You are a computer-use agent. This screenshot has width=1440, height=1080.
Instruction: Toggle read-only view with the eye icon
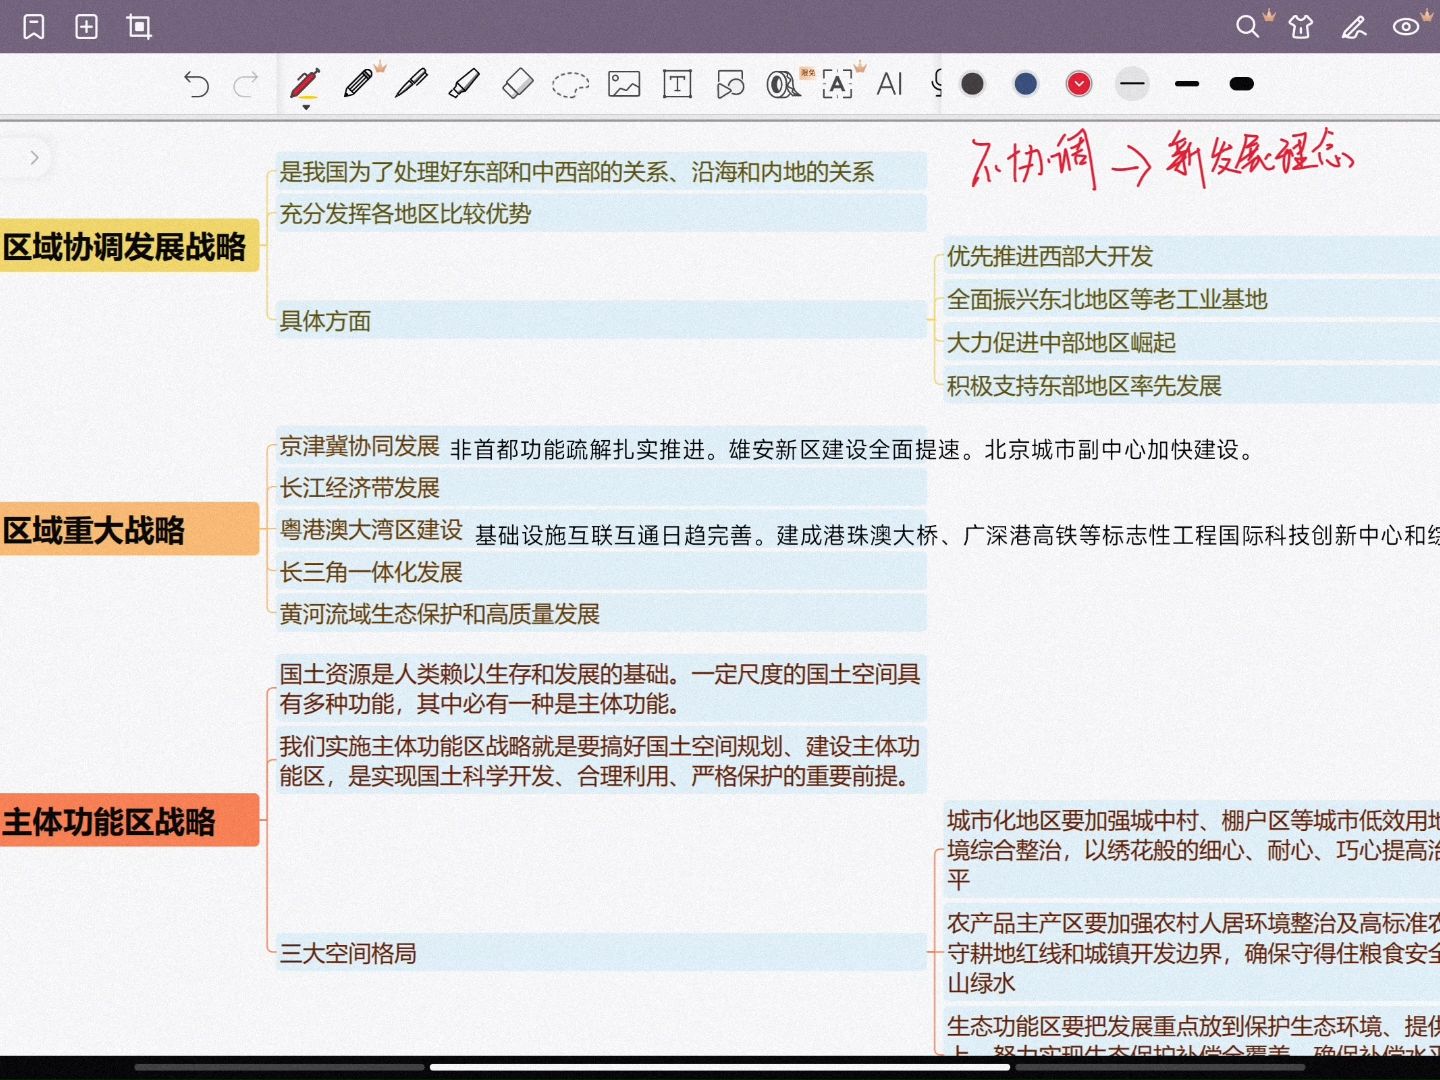coord(1406,27)
